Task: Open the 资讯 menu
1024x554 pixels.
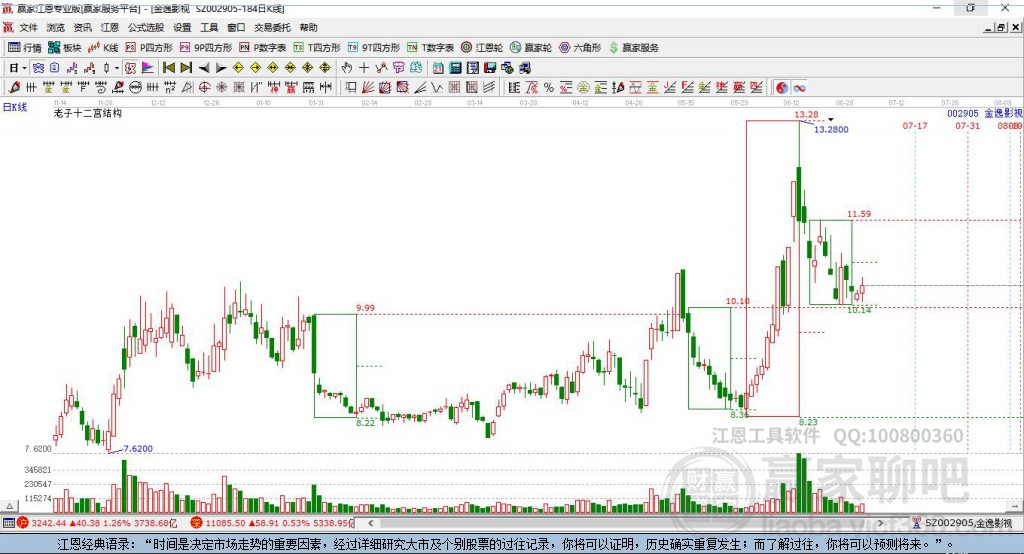Action: coord(82,27)
